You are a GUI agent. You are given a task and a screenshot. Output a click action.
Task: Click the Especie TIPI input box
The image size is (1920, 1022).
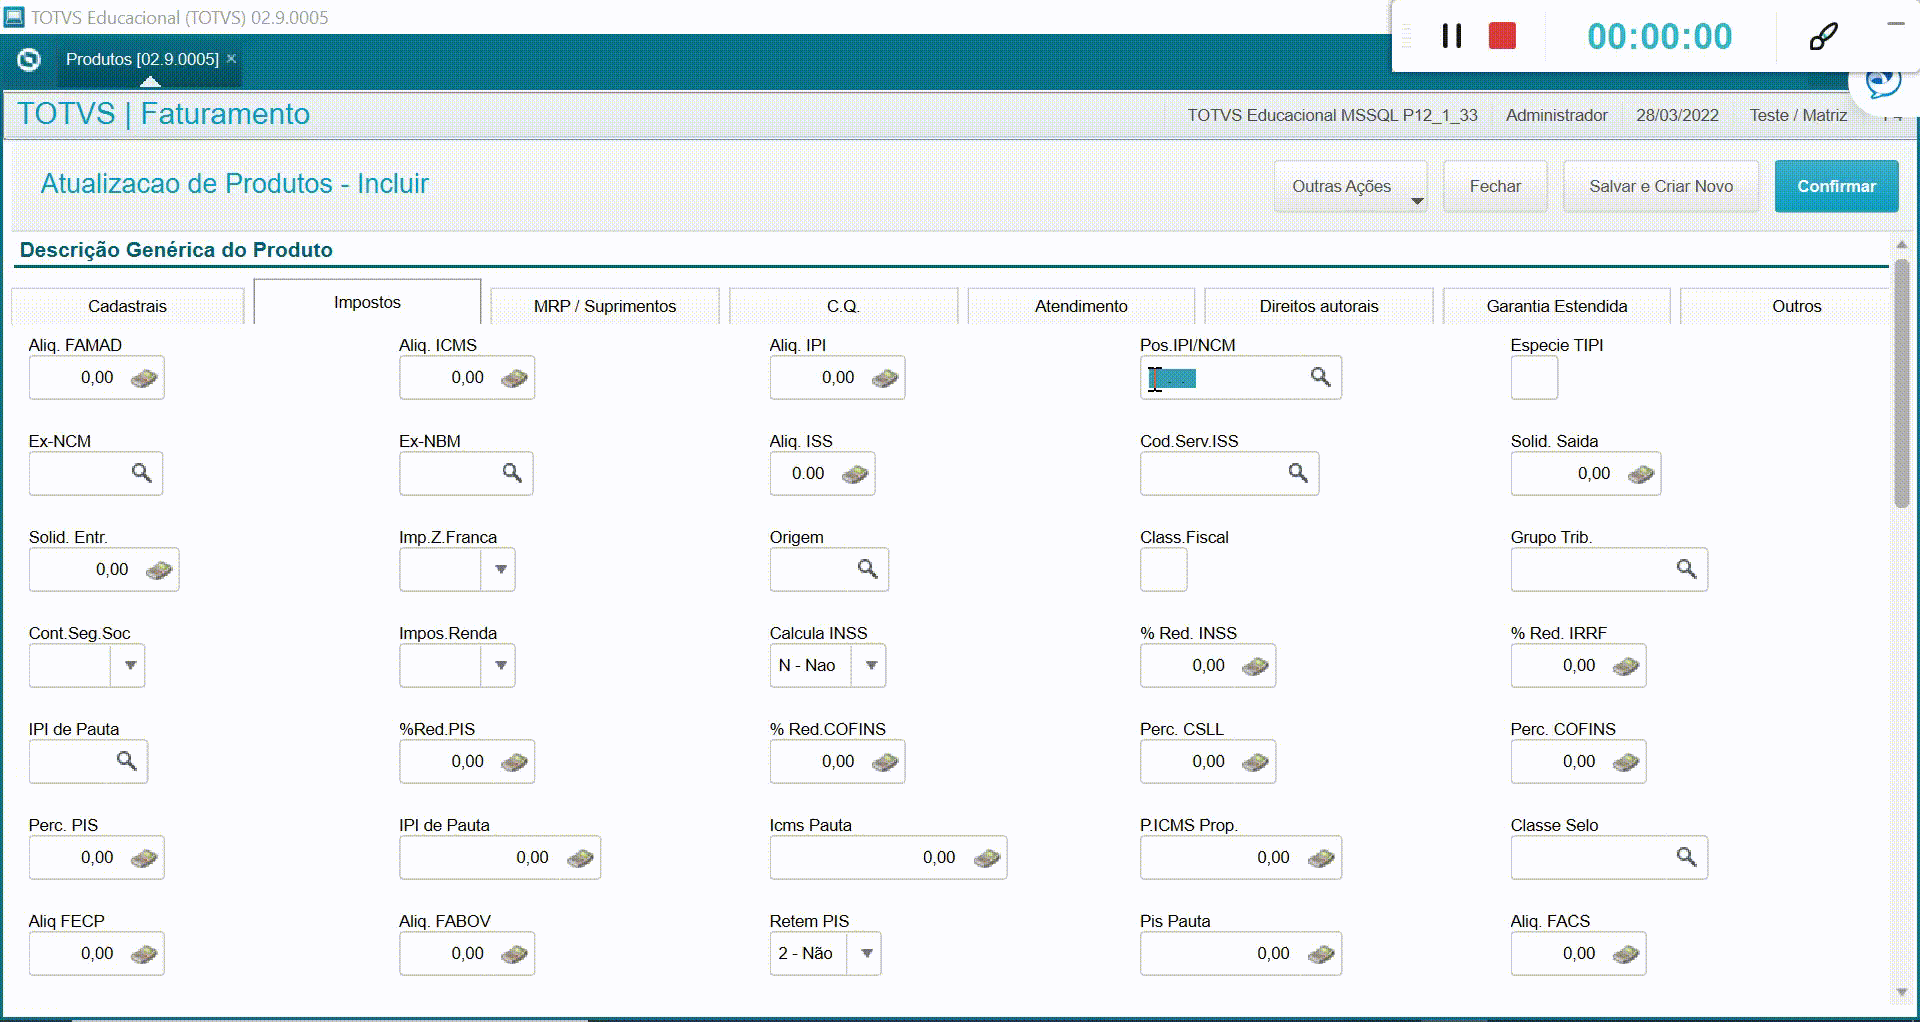(x=1534, y=378)
